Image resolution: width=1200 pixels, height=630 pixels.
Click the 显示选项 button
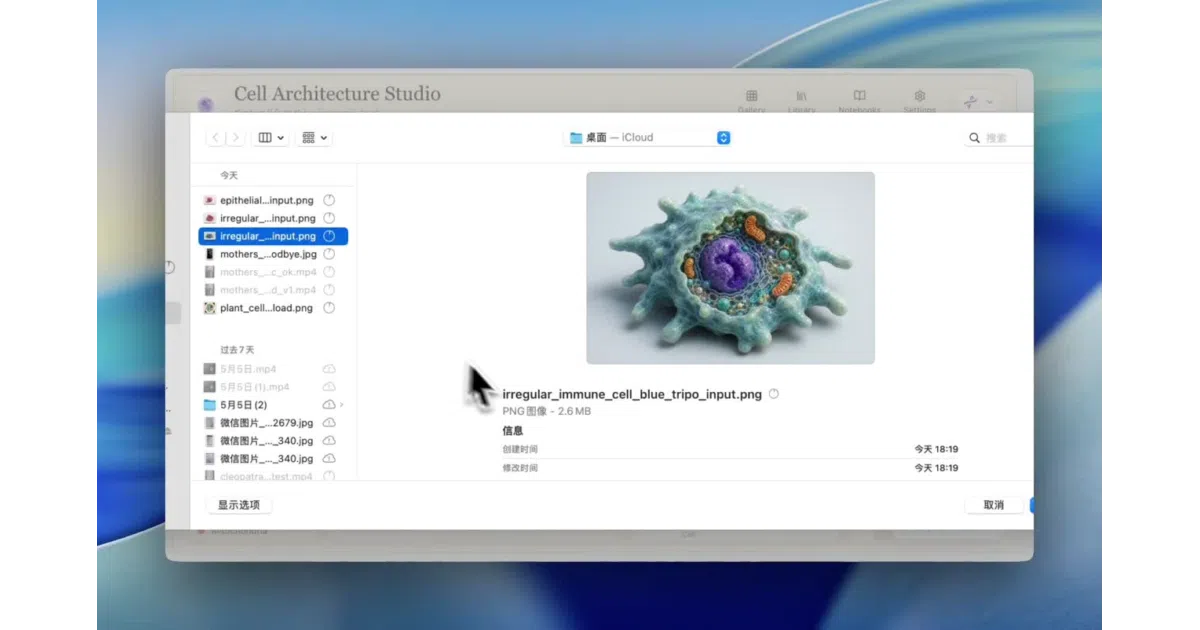point(239,505)
